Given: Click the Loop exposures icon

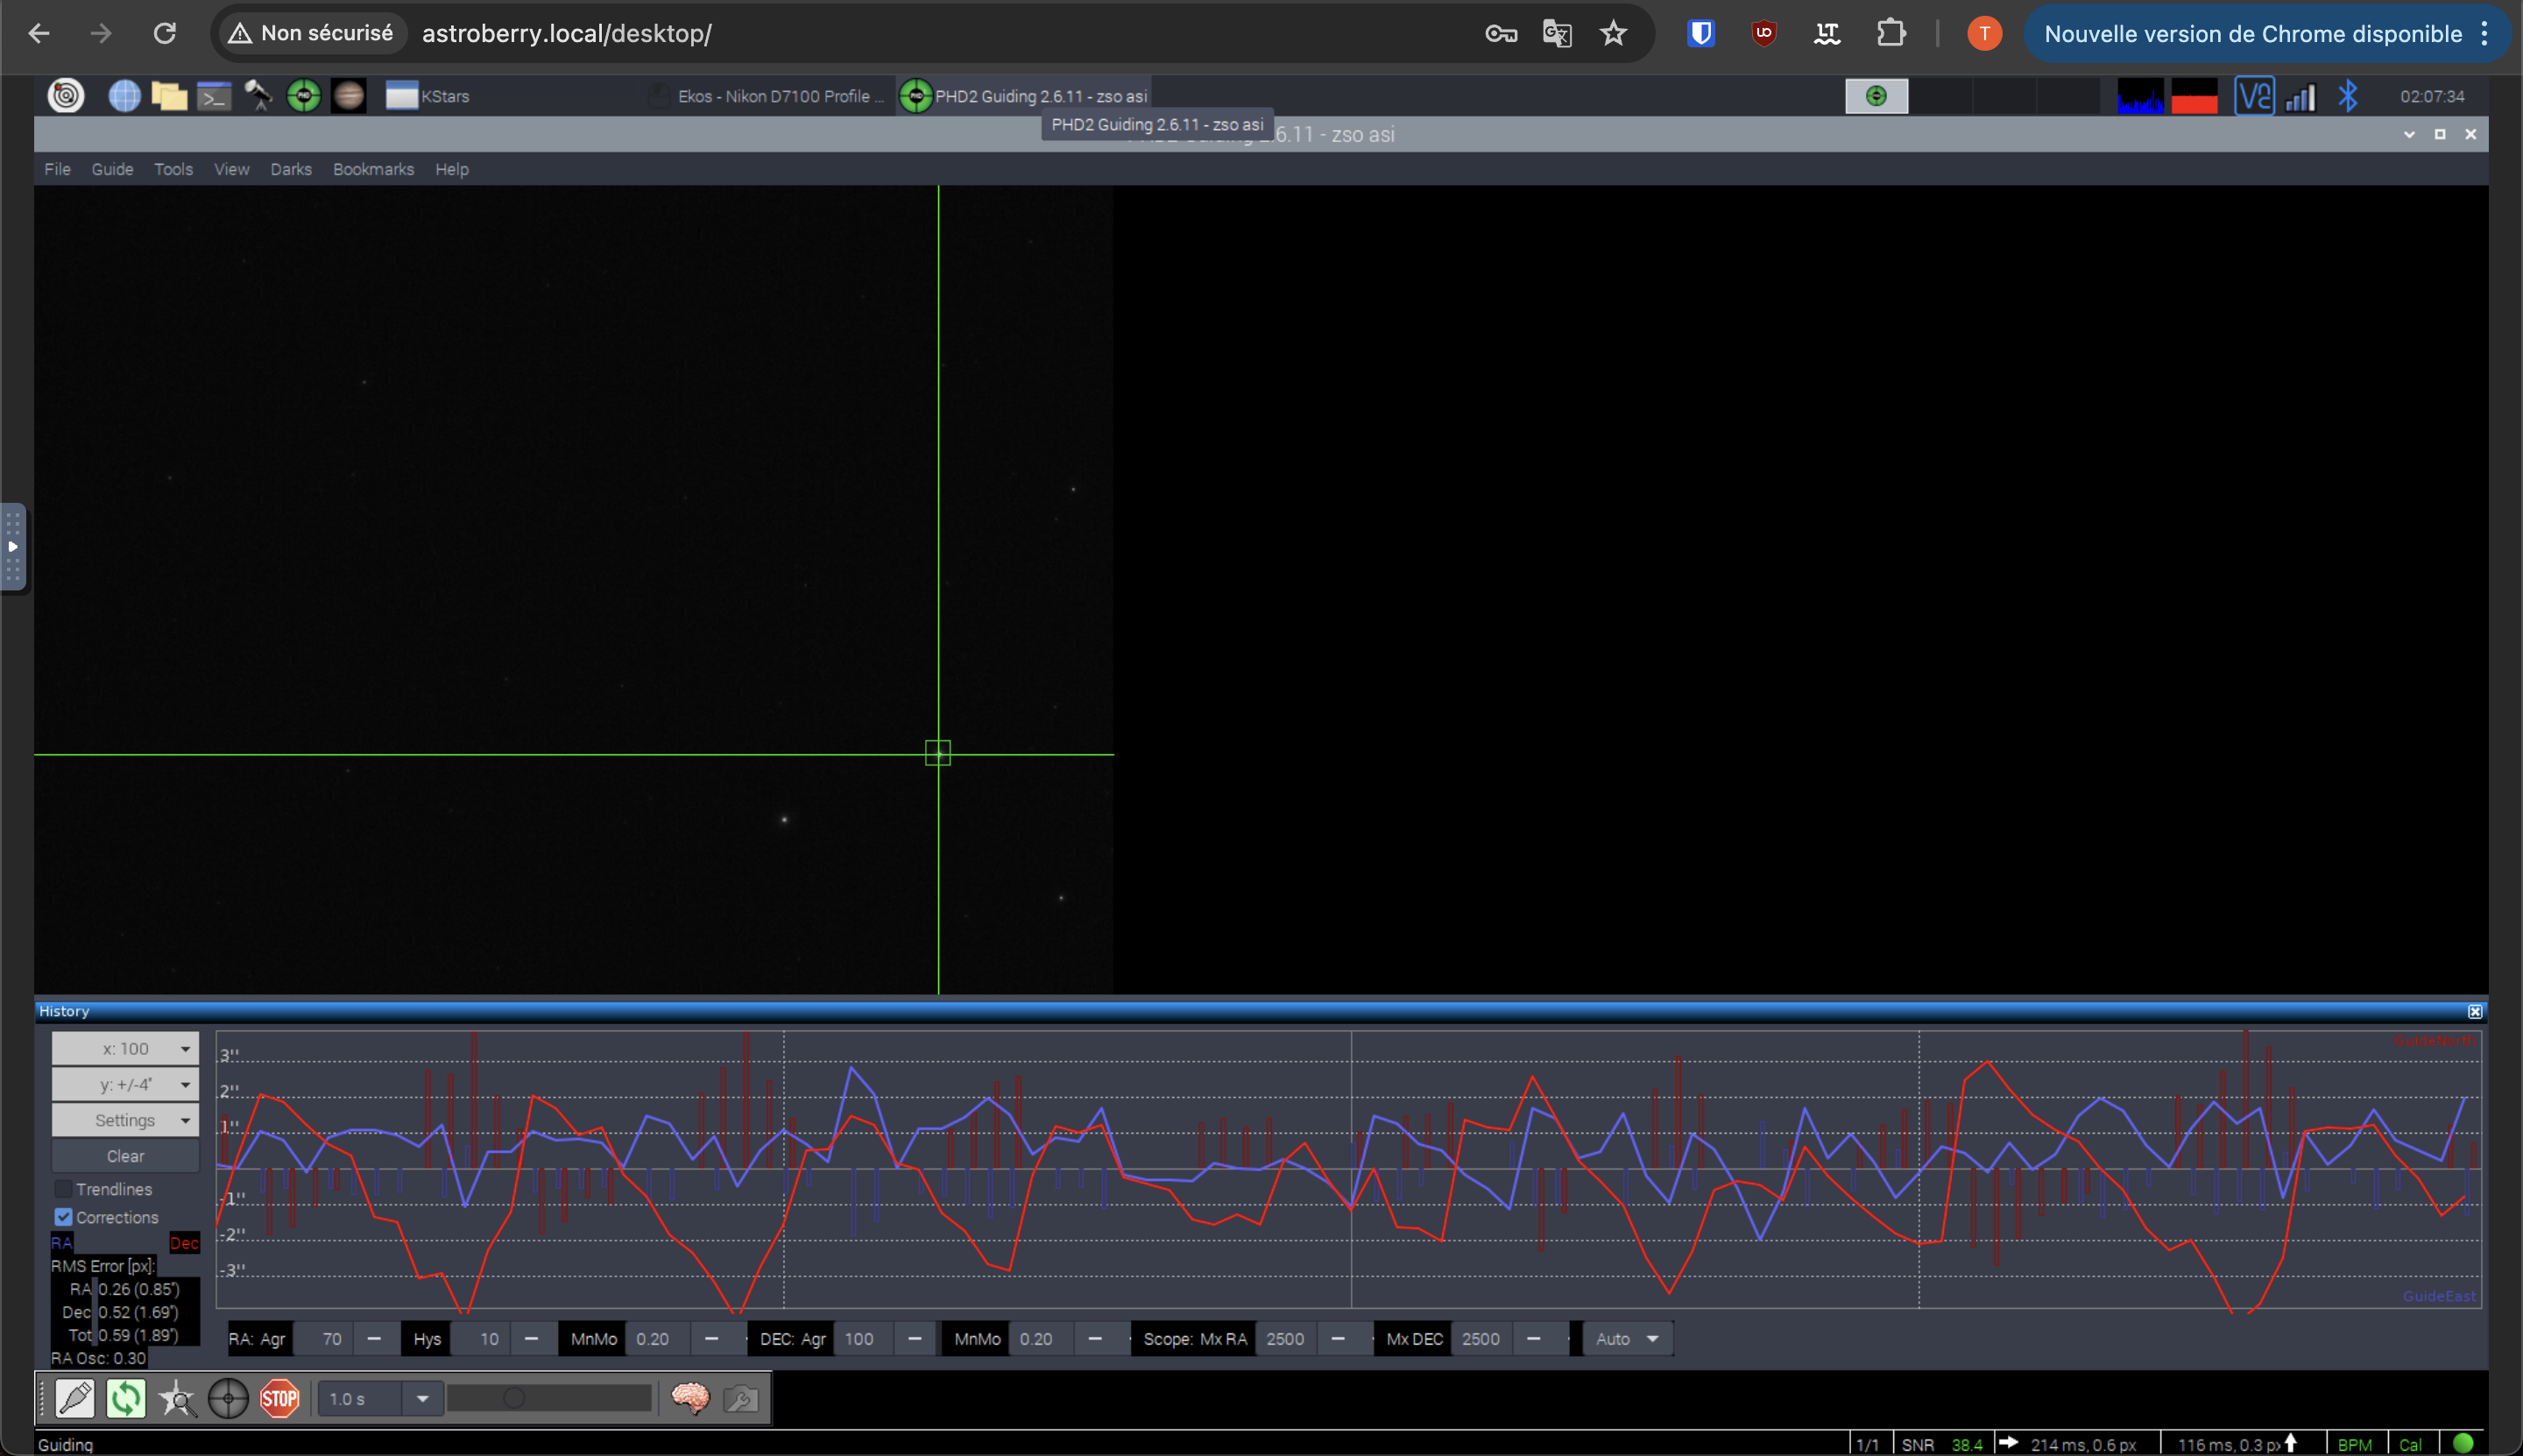Looking at the screenshot, I should (126, 1399).
